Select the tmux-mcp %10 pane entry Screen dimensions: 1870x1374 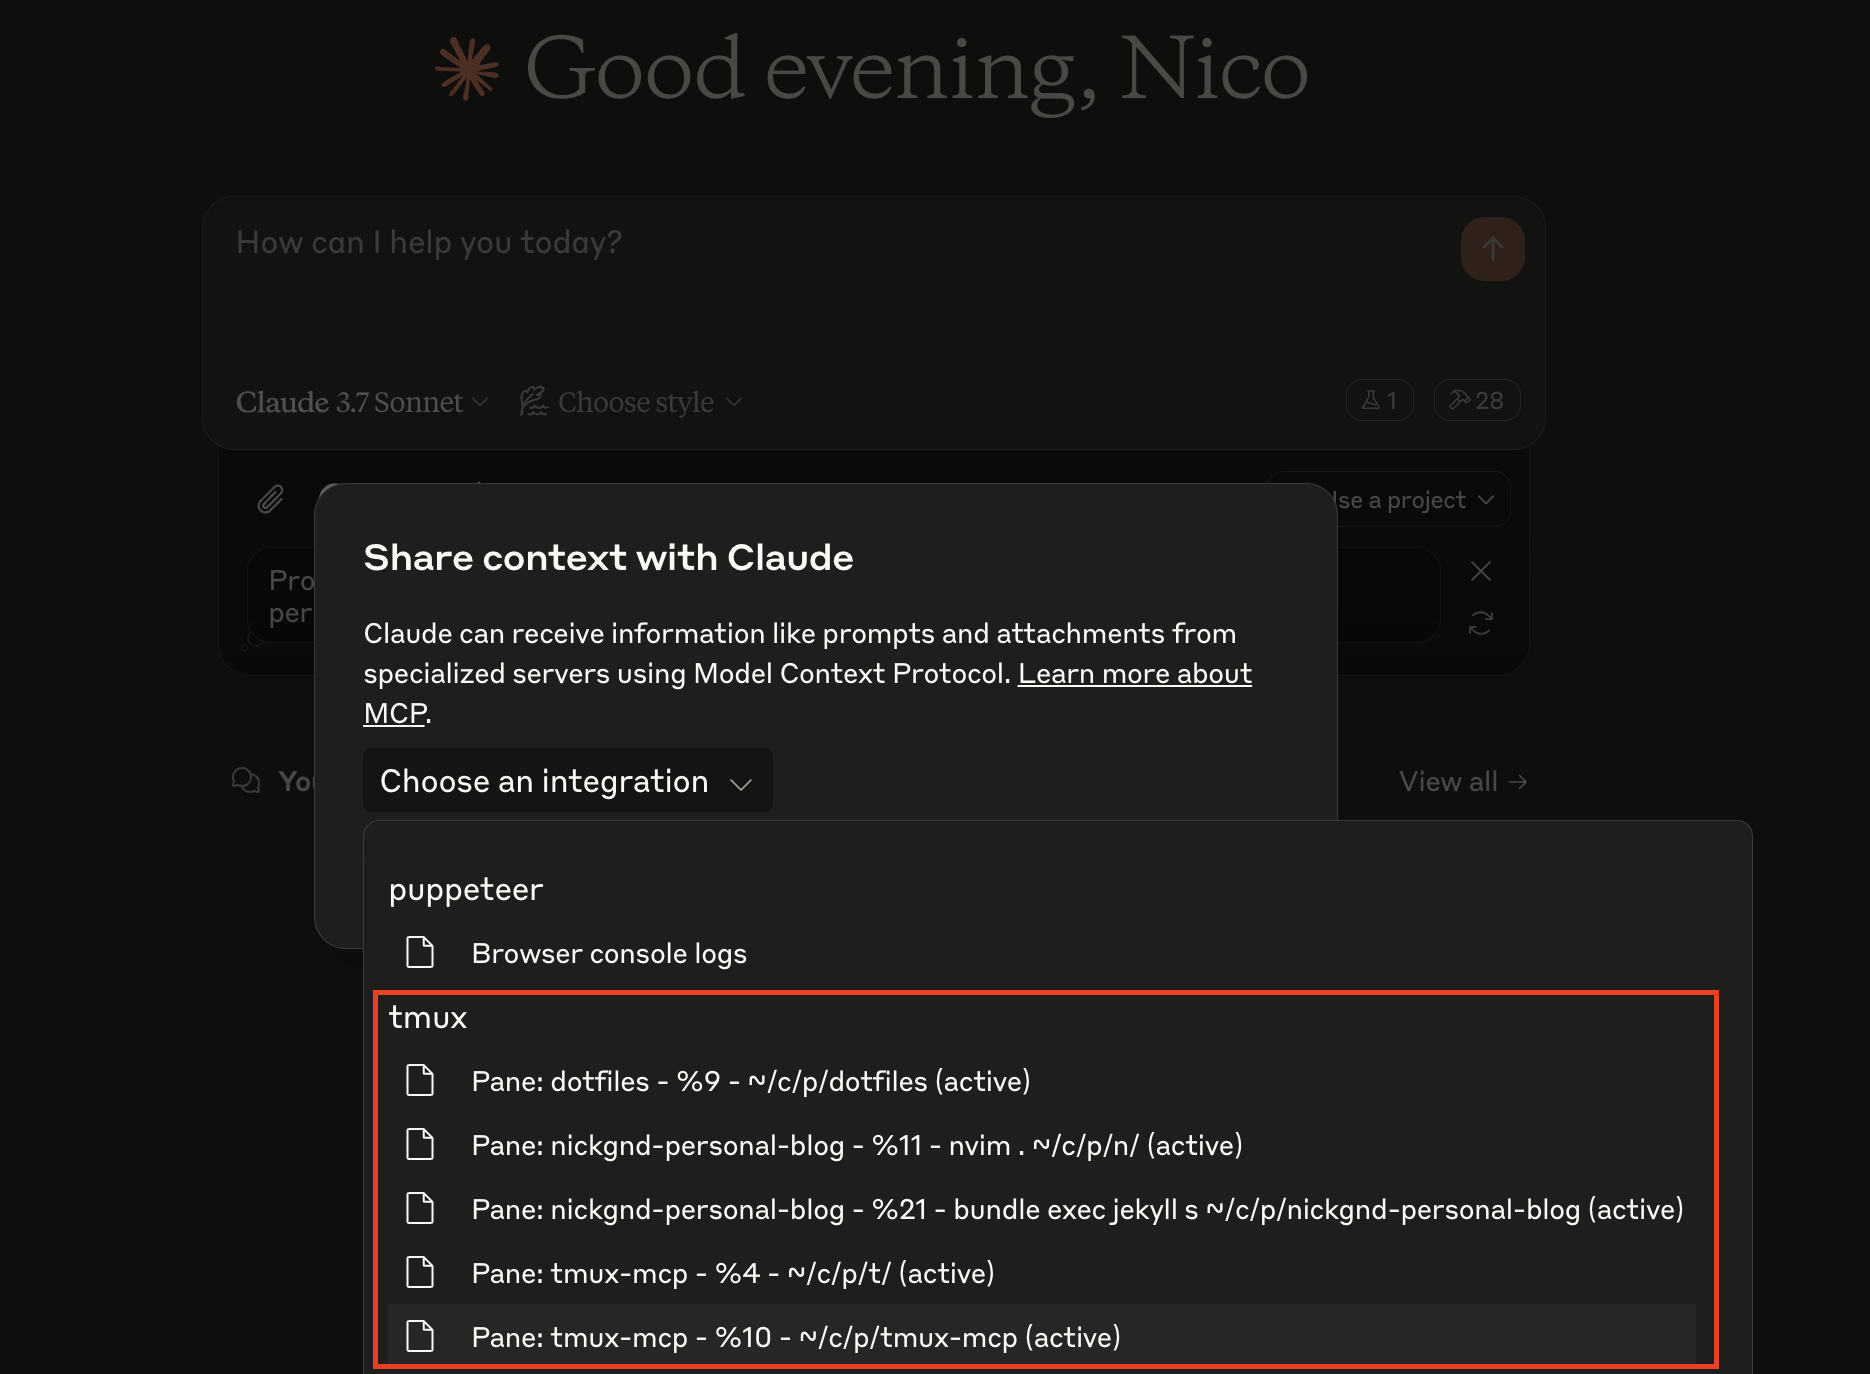pos(795,1338)
